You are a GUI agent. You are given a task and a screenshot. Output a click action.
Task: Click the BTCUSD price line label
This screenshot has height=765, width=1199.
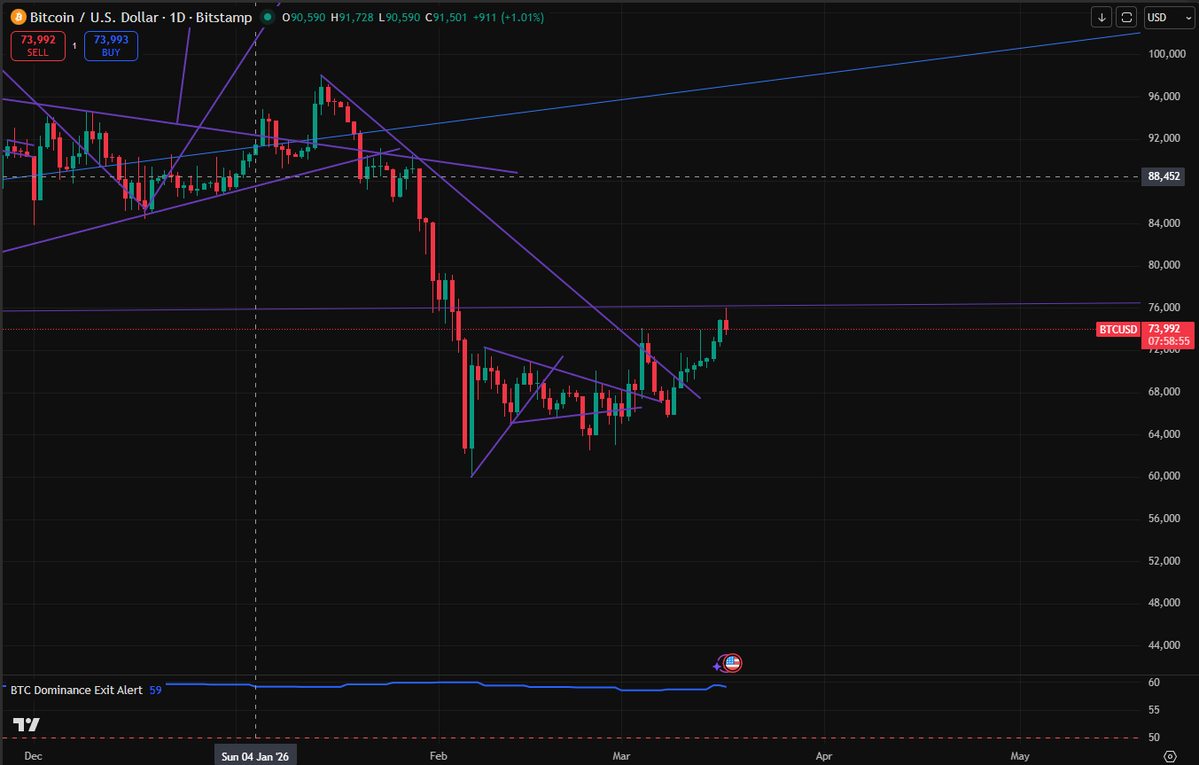[1118, 330]
